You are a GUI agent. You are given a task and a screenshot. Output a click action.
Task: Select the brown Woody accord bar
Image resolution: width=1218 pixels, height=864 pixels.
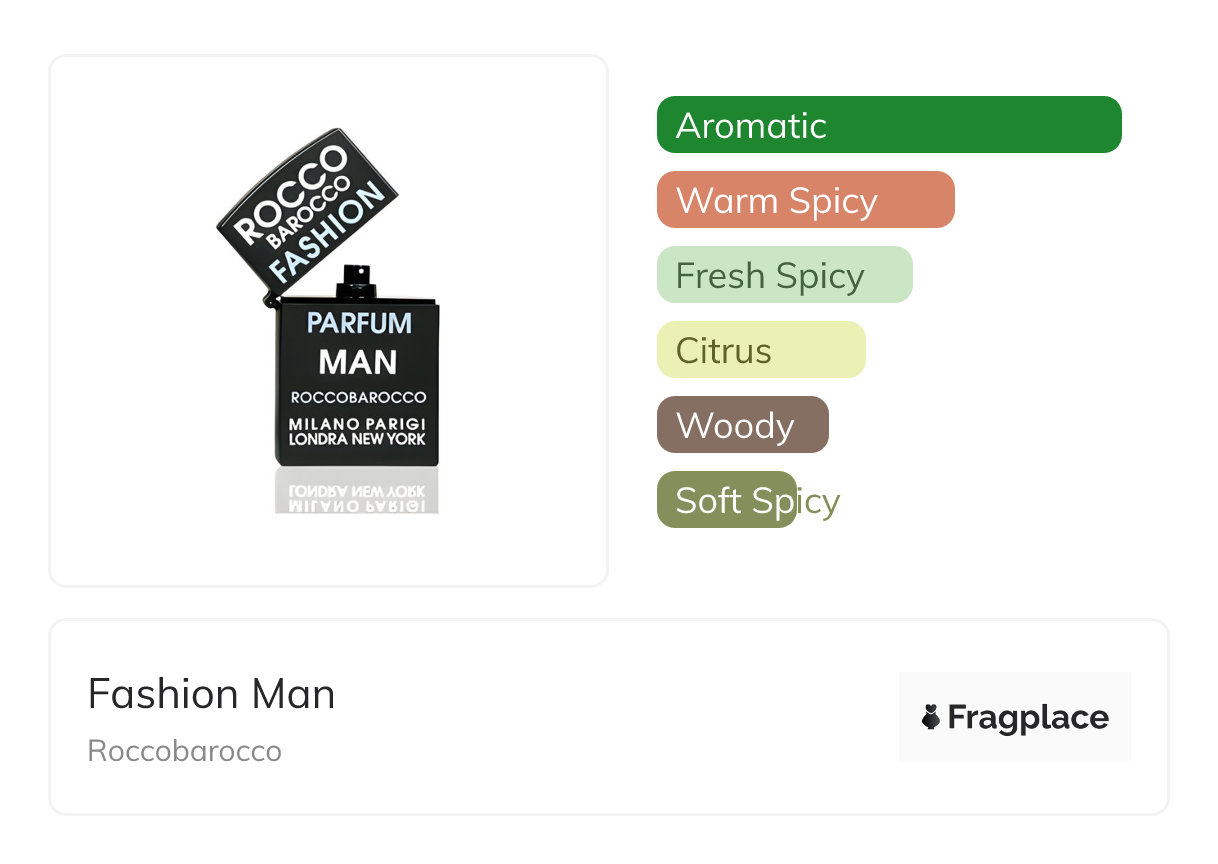coord(742,425)
